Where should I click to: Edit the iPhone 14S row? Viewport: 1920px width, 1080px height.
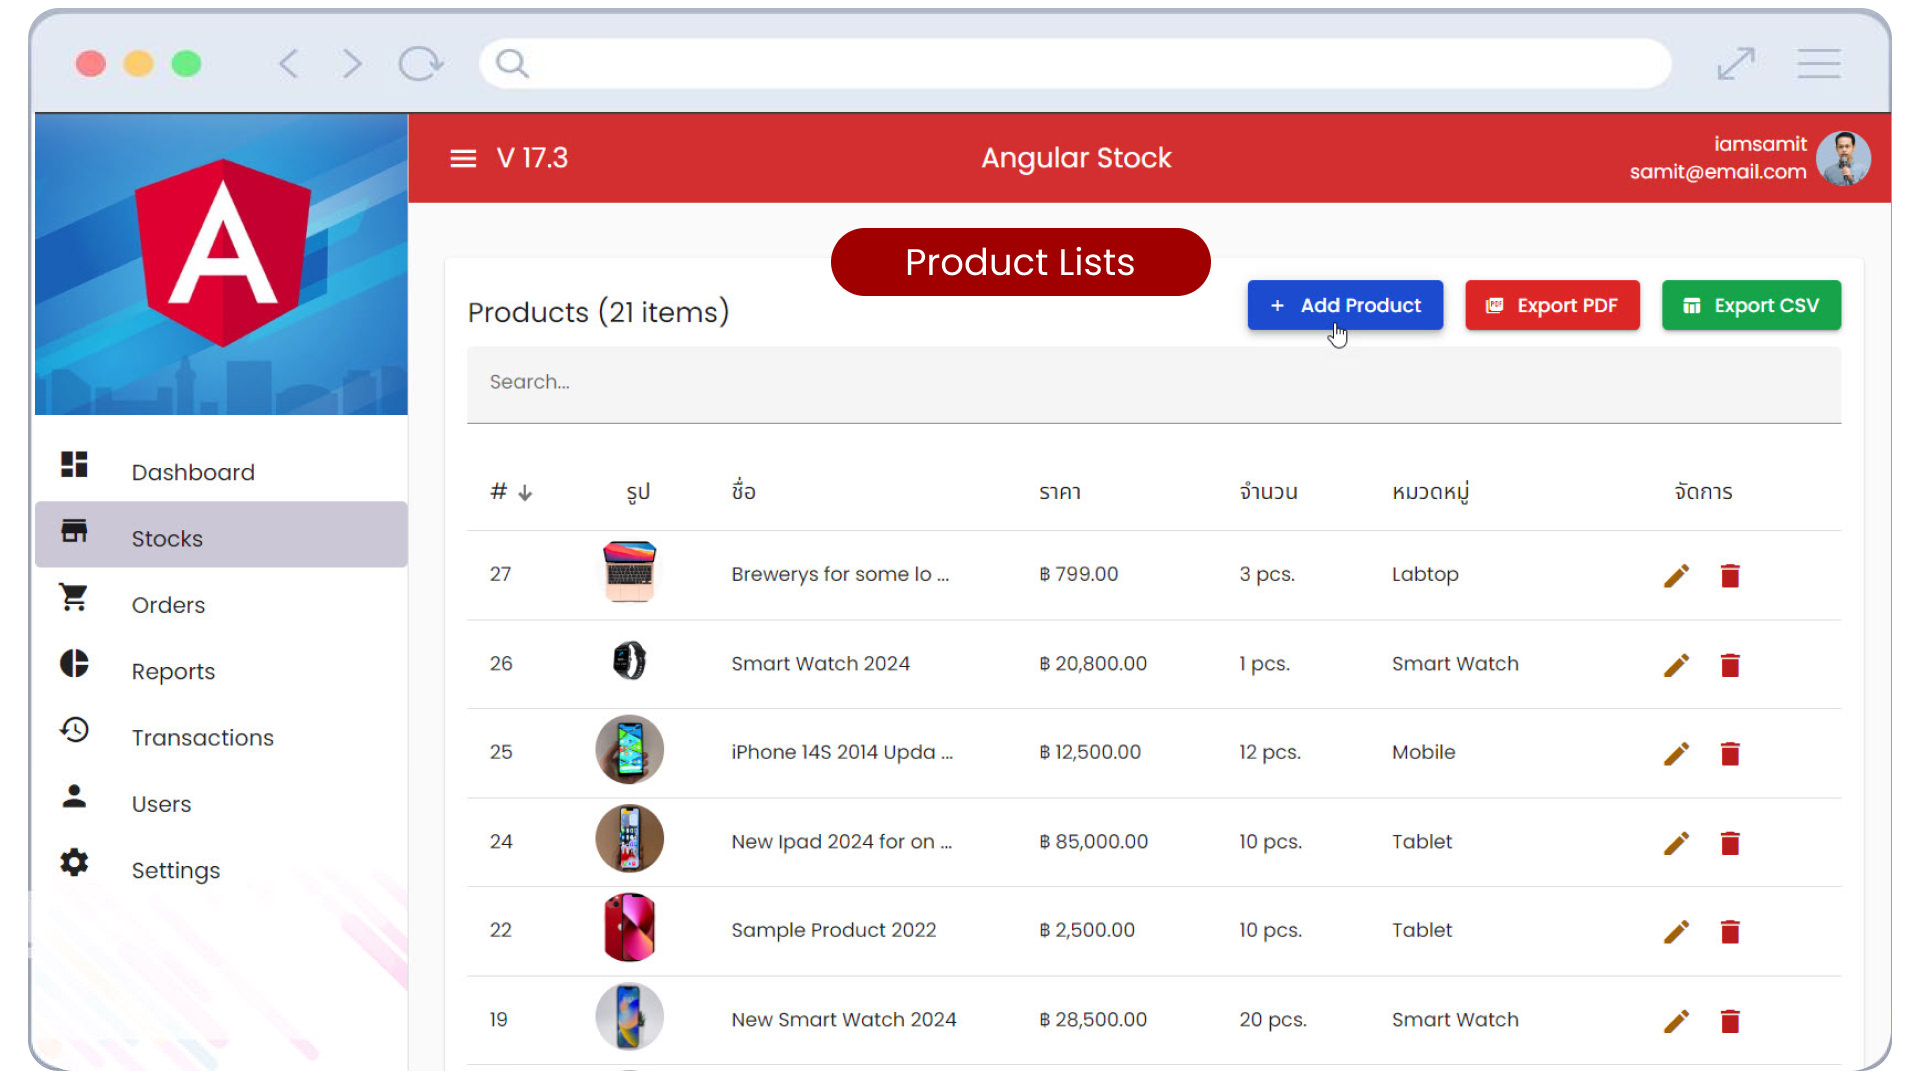point(1677,753)
